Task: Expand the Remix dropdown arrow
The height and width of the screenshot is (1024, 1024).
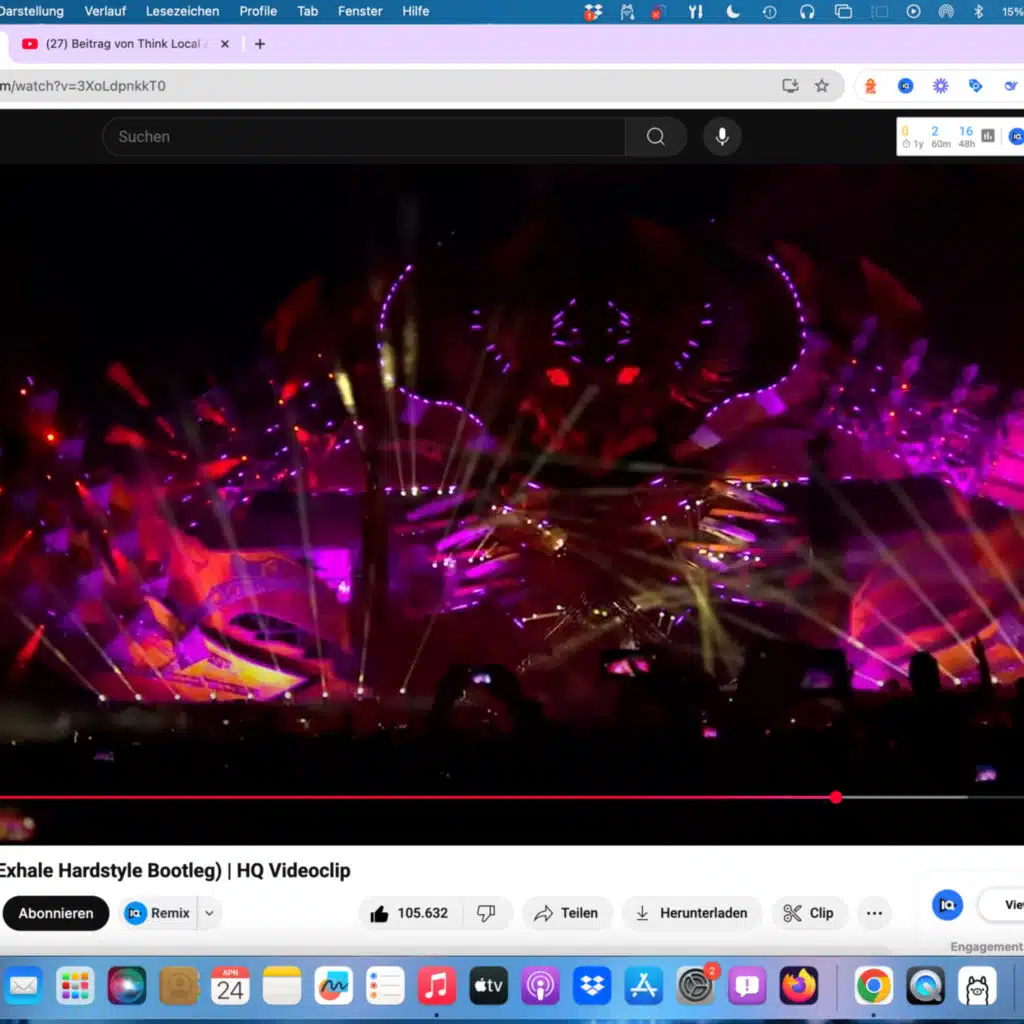Action: 209,913
